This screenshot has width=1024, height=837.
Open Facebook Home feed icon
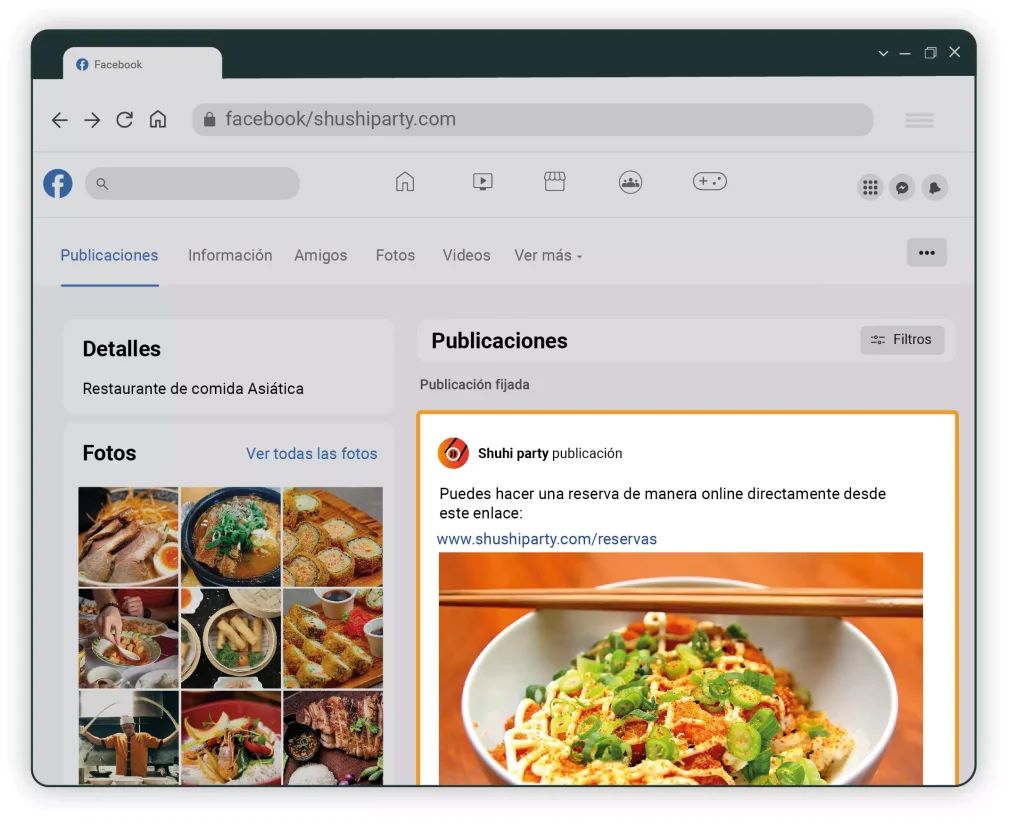405,182
